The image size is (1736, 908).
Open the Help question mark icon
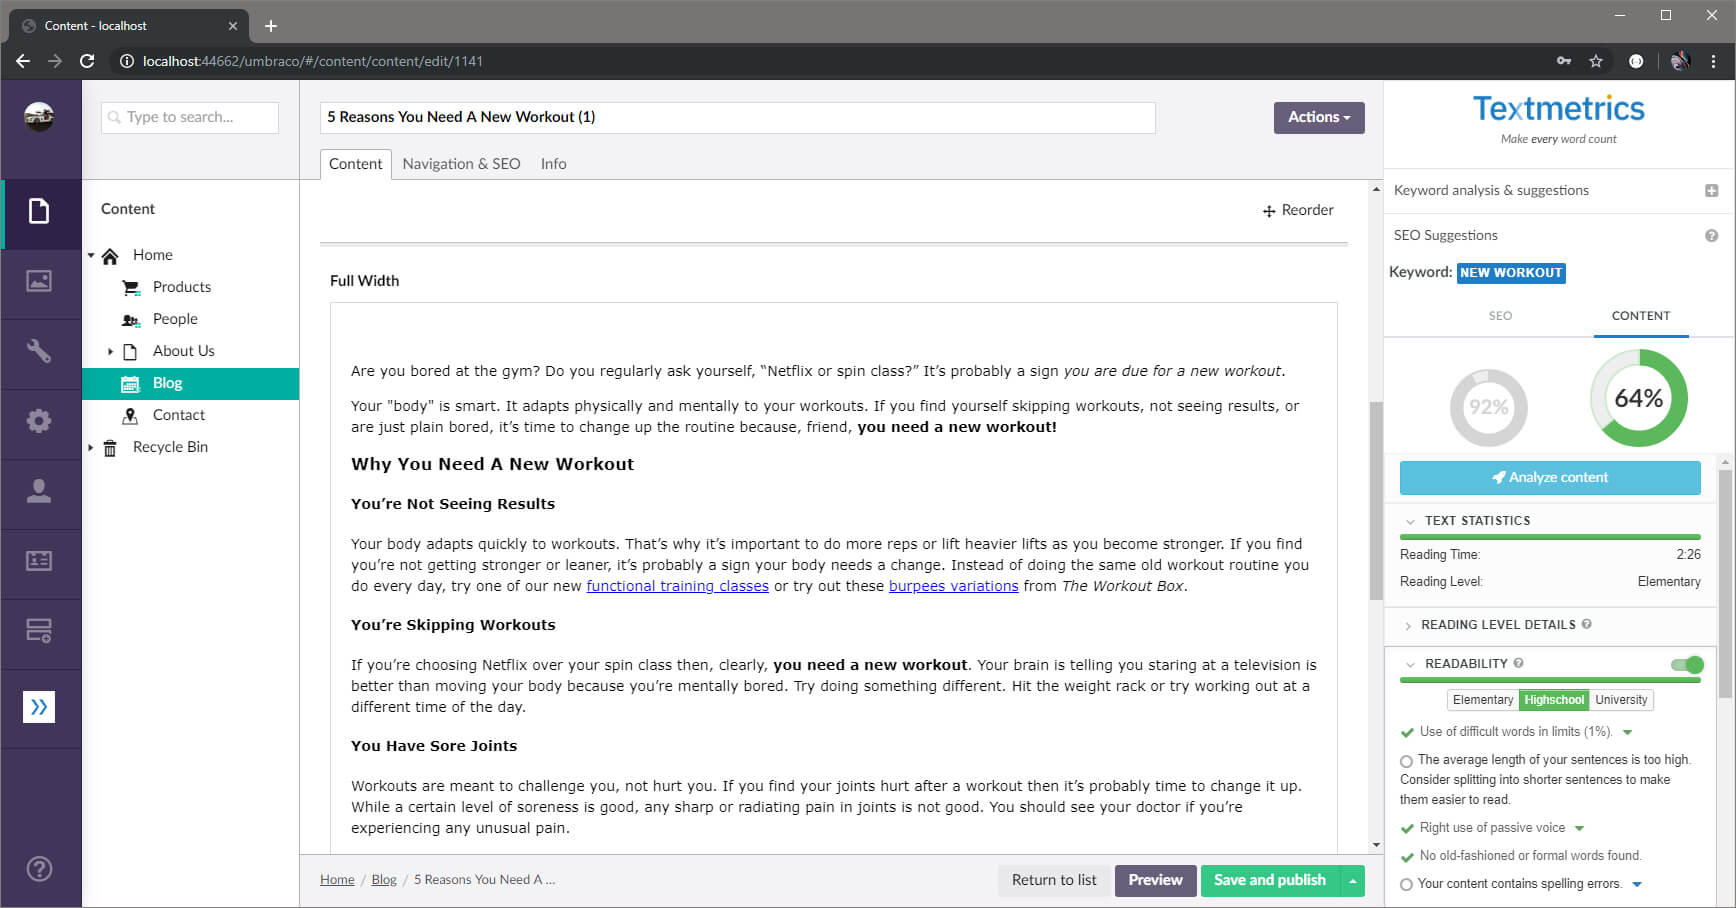pyautogui.click(x=39, y=868)
